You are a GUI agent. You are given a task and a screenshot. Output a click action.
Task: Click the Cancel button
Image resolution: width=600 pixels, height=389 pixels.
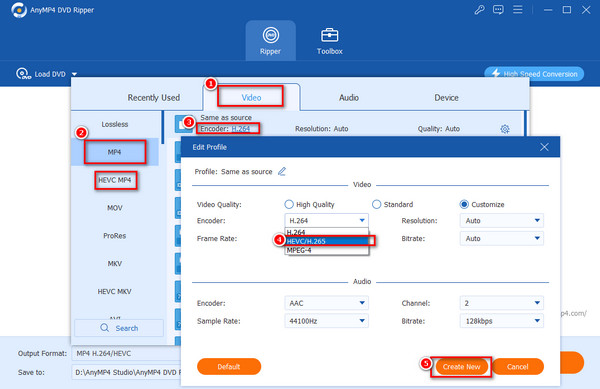(517, 367)
